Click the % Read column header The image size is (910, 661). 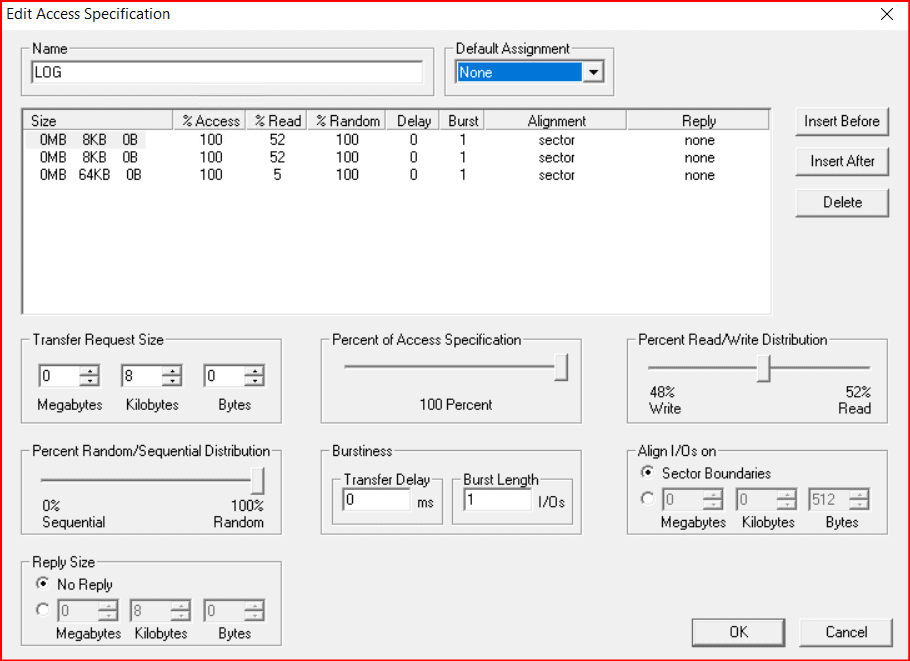pyautogui.click(x=277, y=121)
